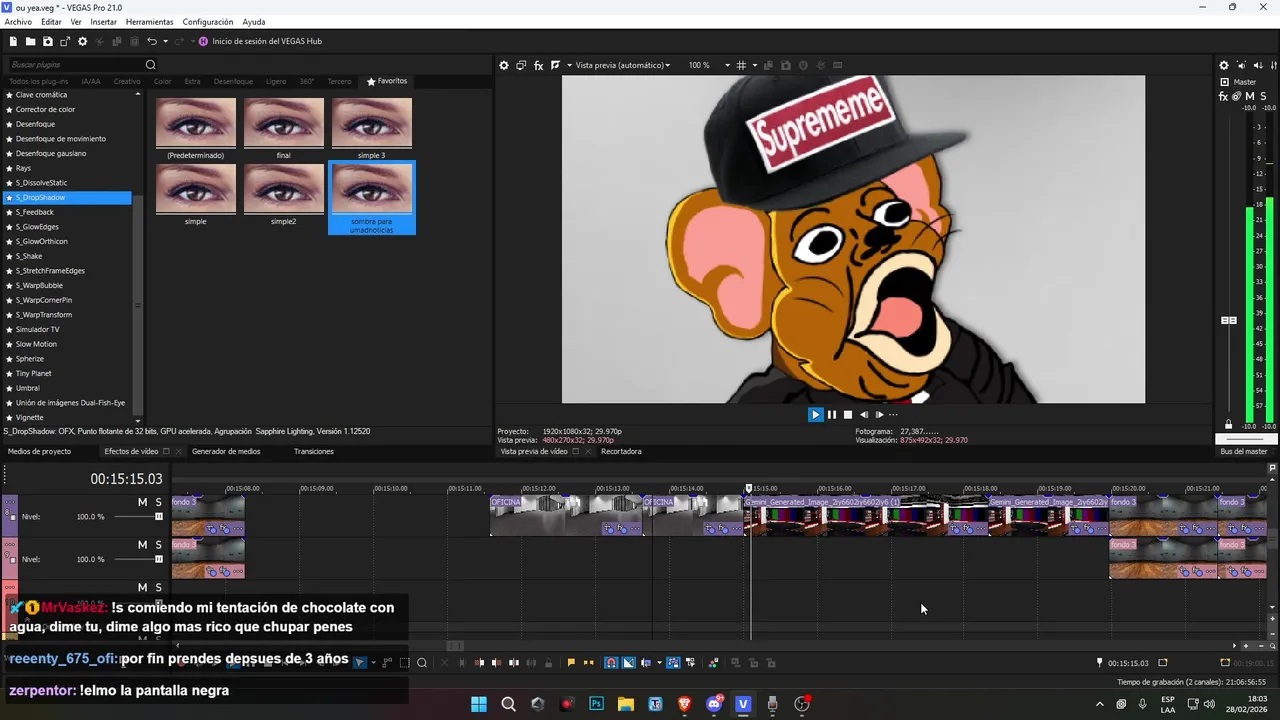
Task: Open Windows Start menu
Action: pyautogui.click(x=479, y=704)
